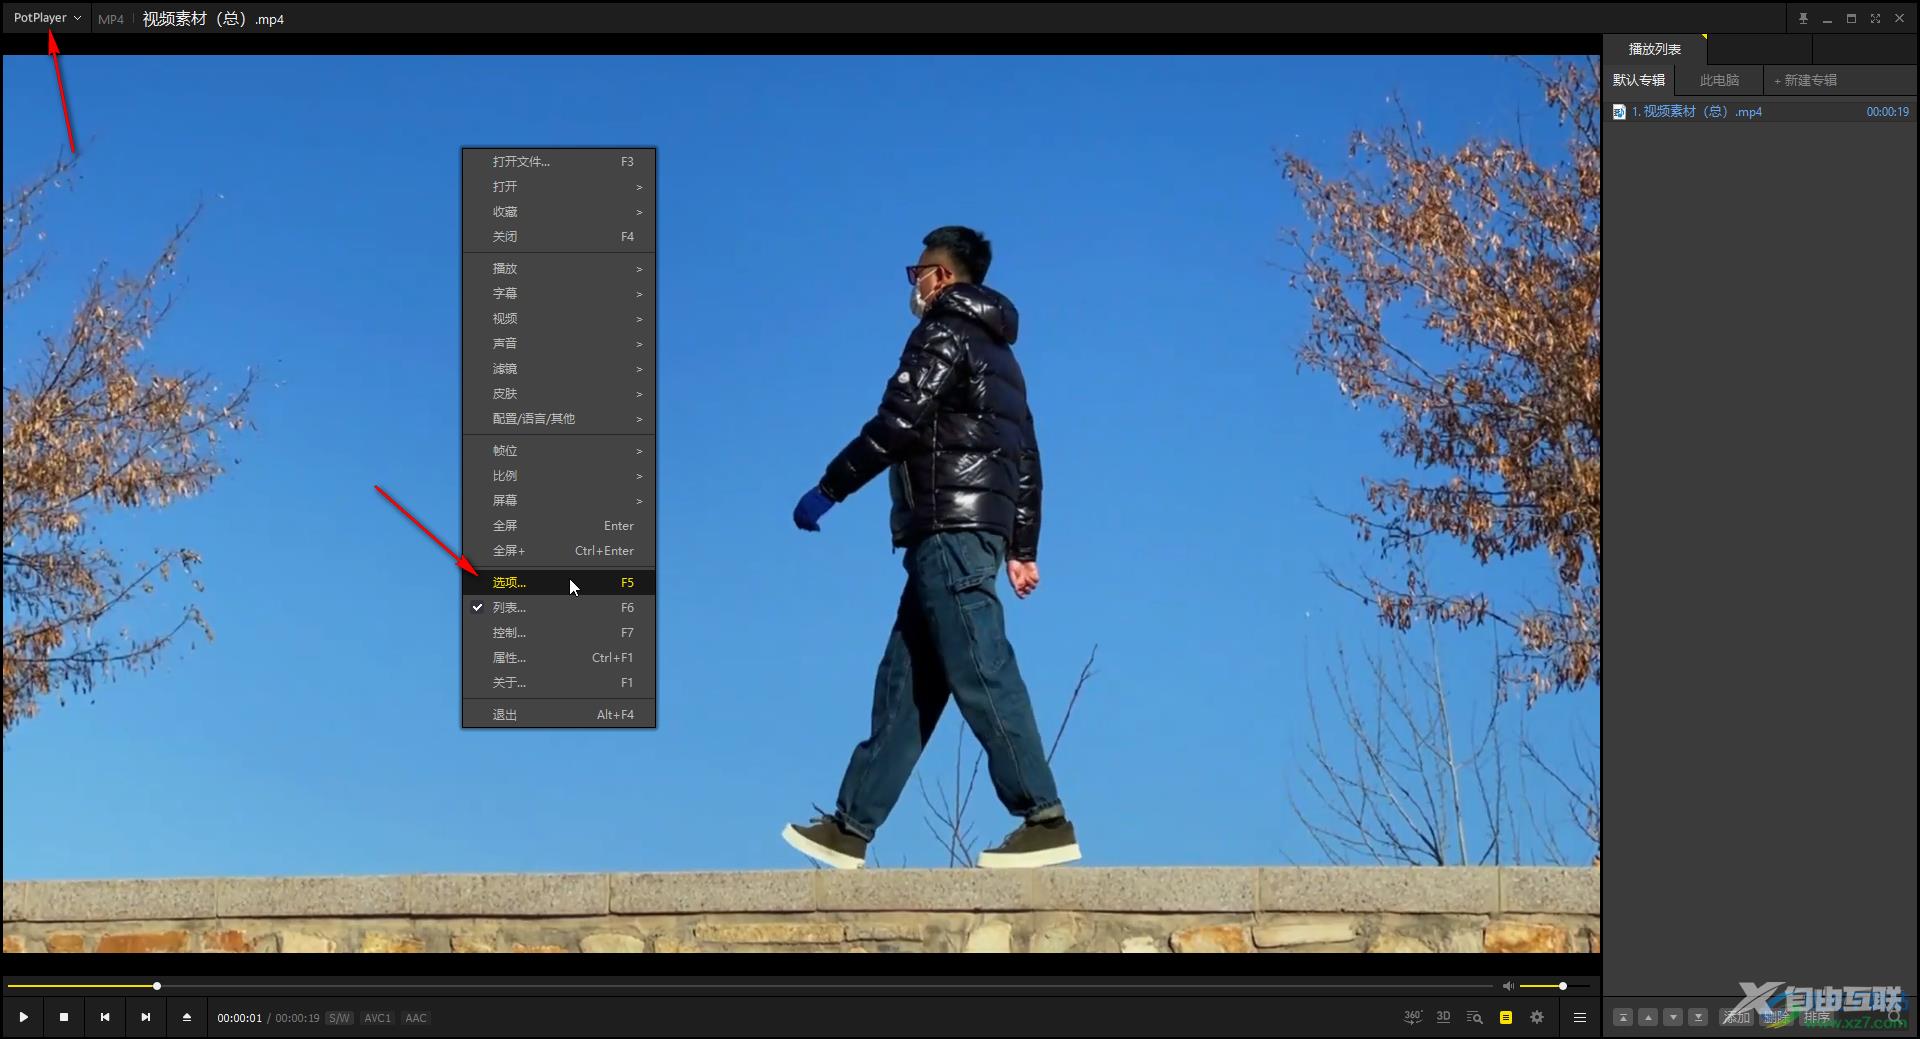The image size is (1920, 1039).
Task: Enable 3D video mode
Action: pyautogui.click(x=1443, y=1017)
